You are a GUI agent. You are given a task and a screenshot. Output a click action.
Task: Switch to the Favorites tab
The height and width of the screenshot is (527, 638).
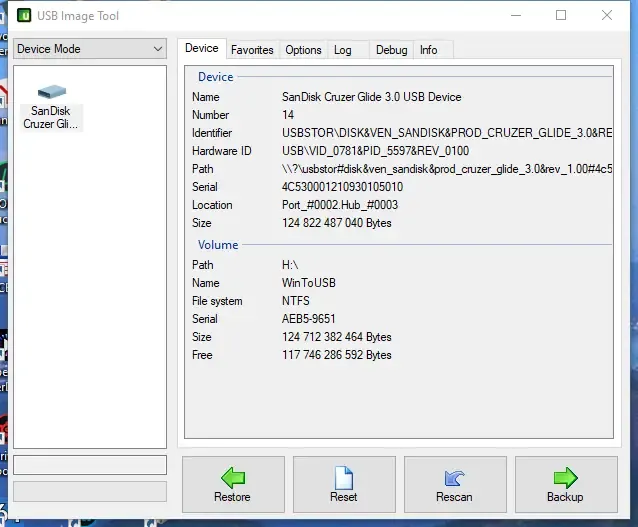pyautogui.click(x=252, y=50)
